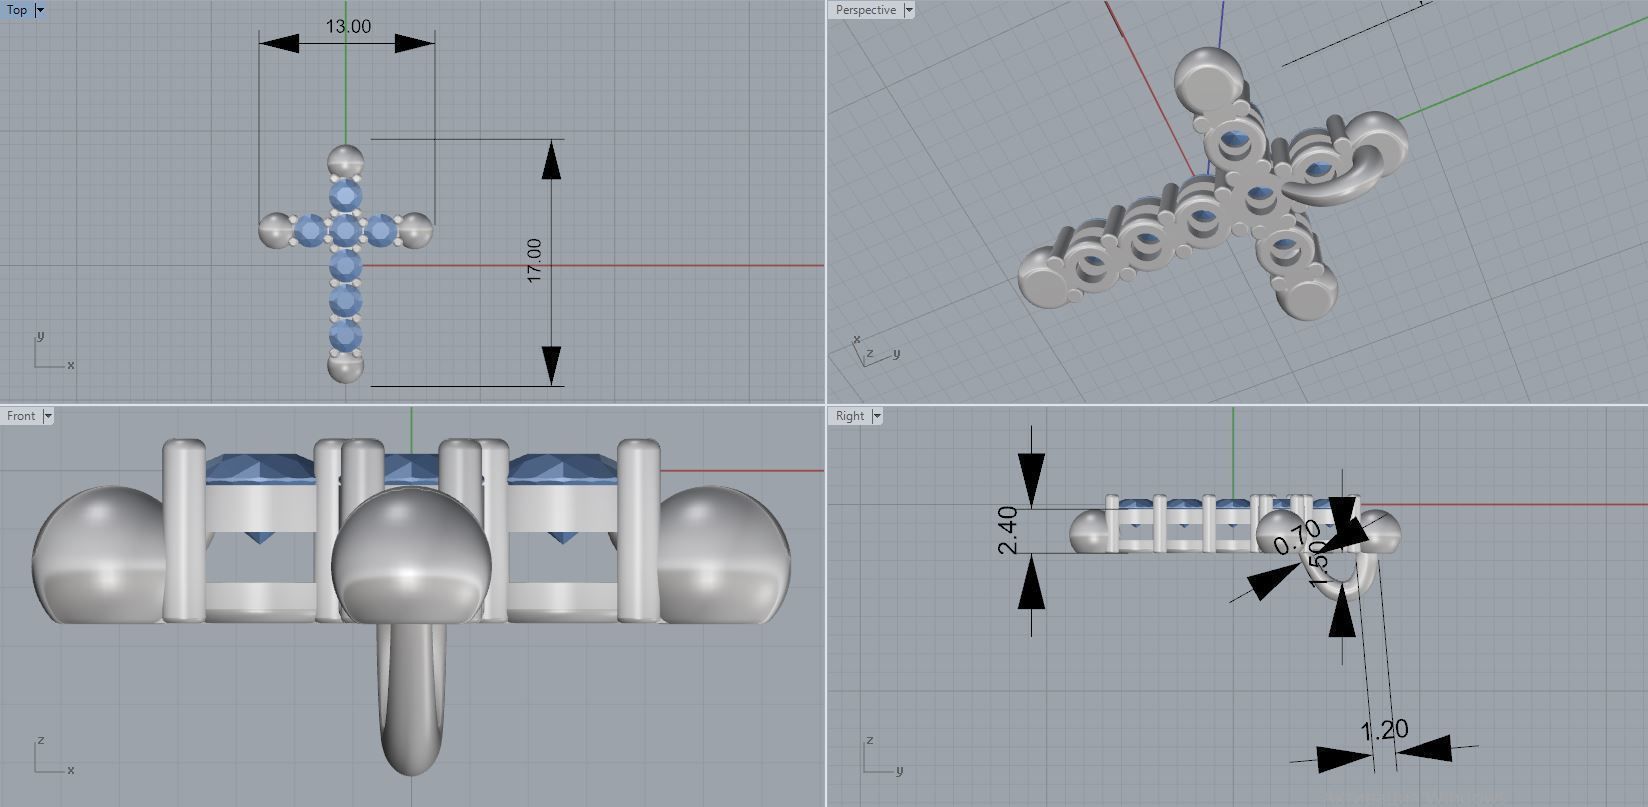Viewport: 1648px width, 807px height.
Task: Activate the Right viewport title label
Action: 850,416
